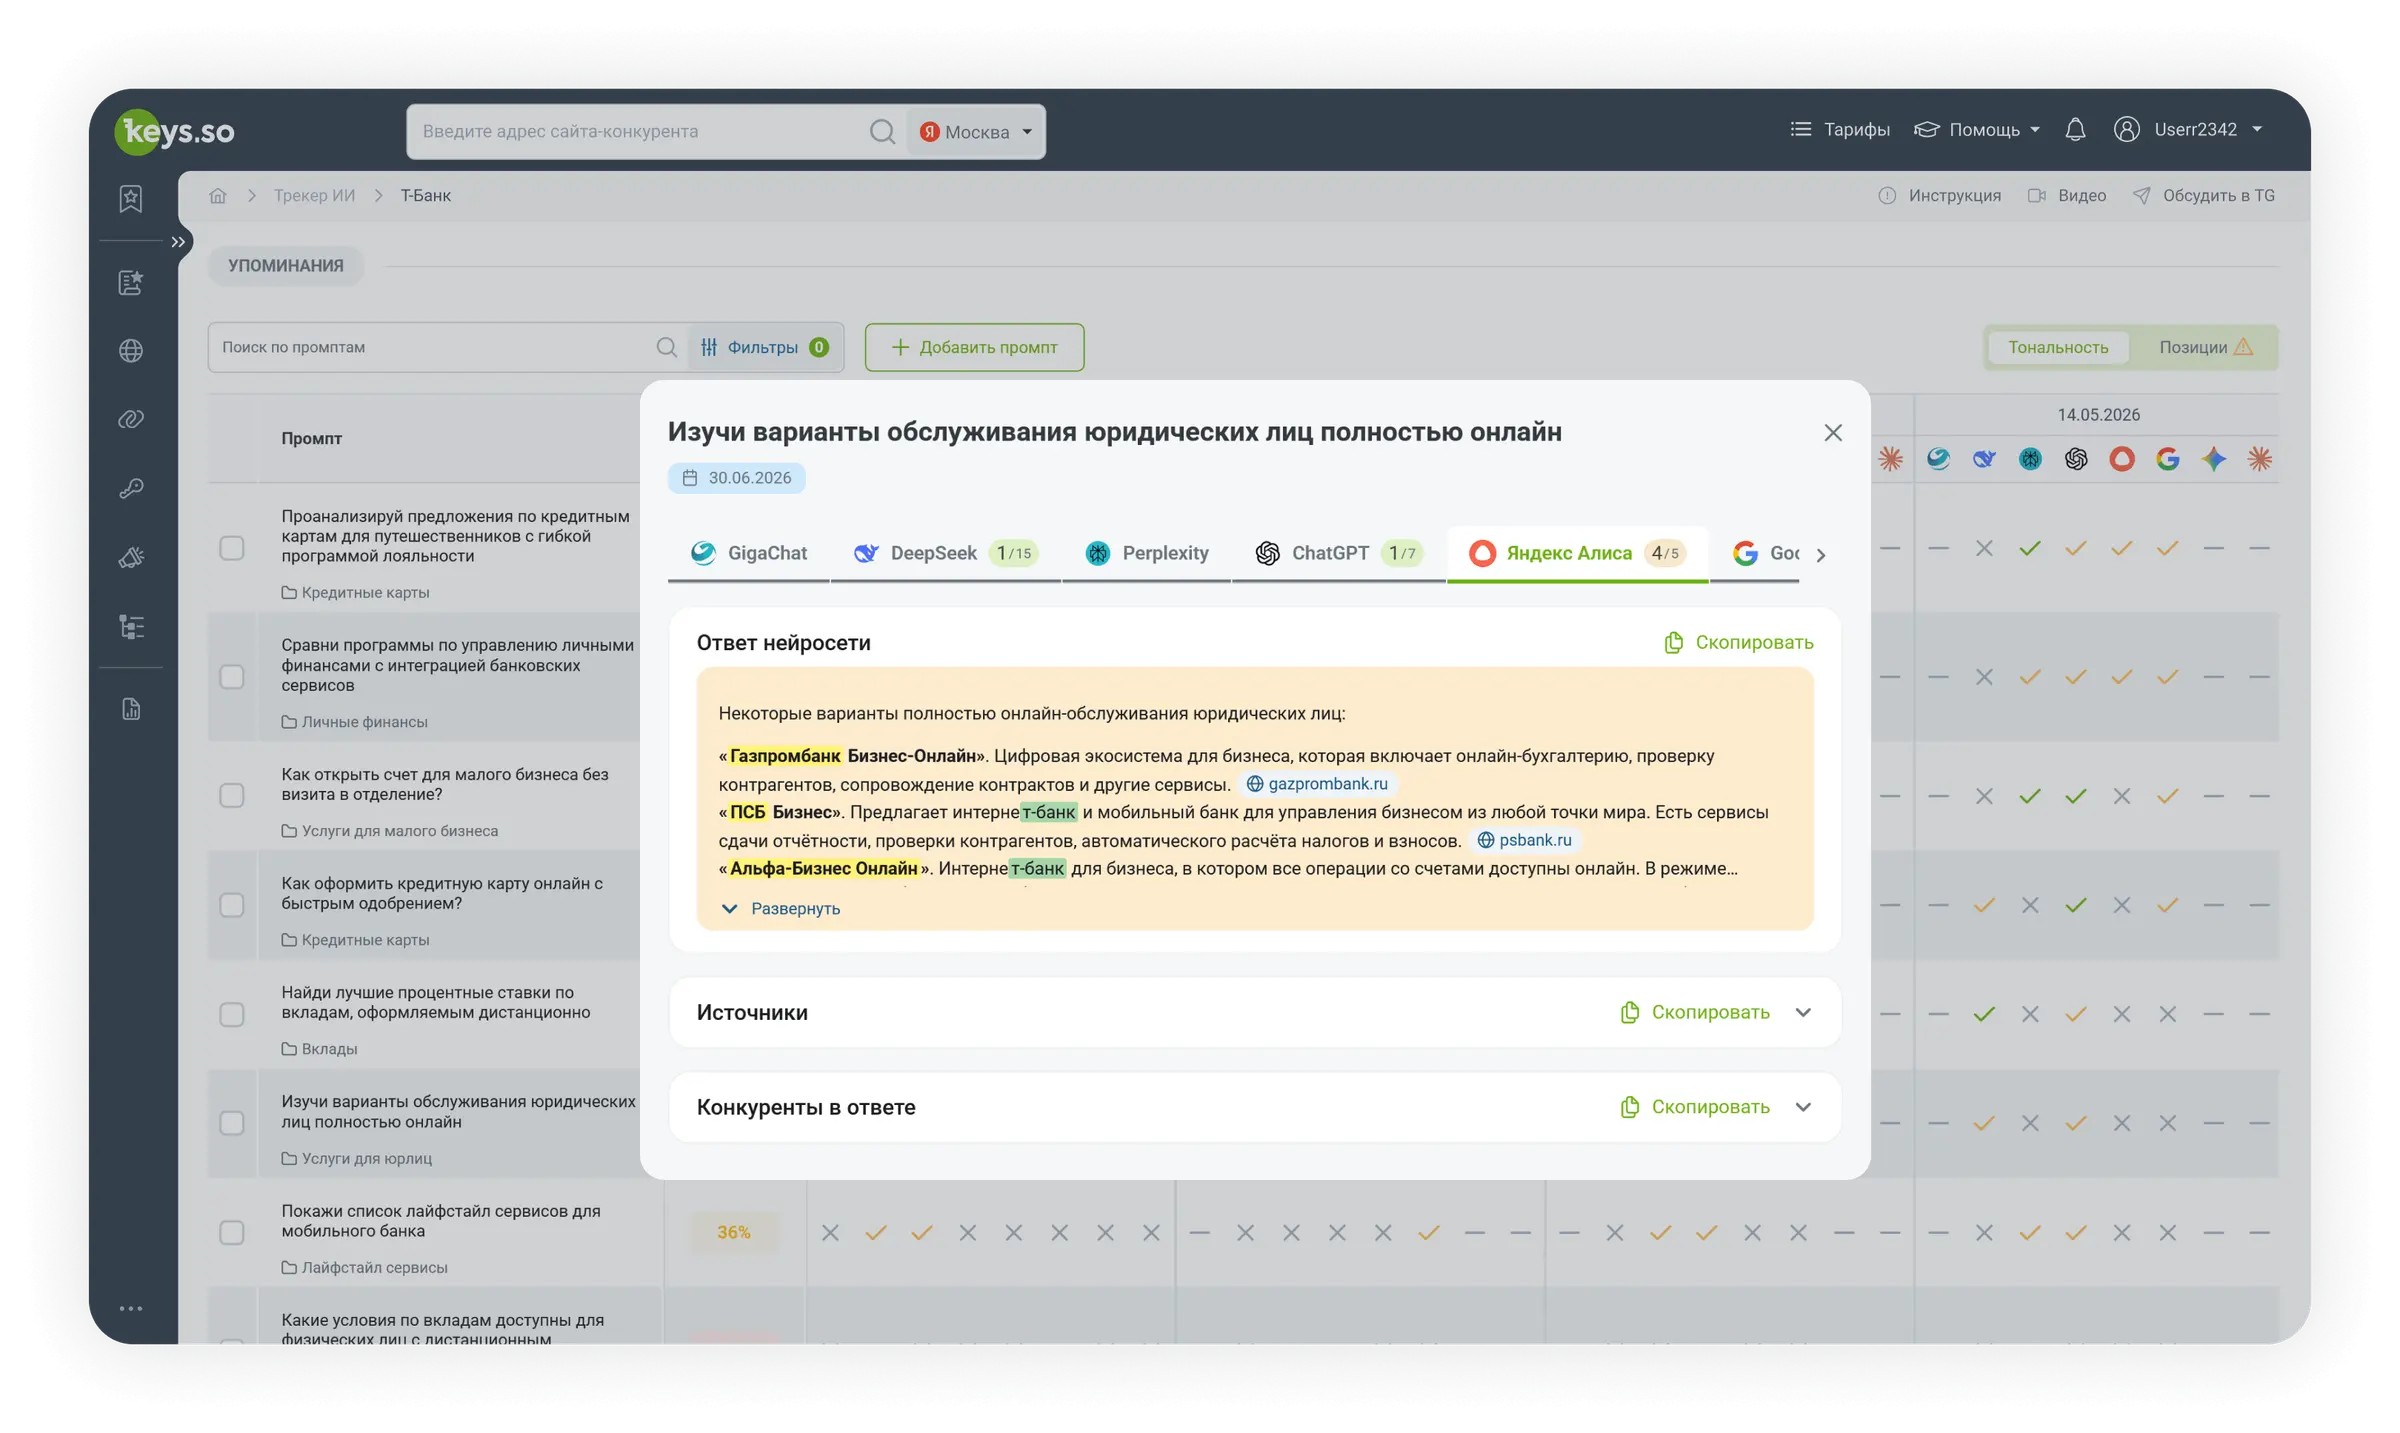This screenshot has width=2400, height=1433.
Task: Close the prompt details dialog
Action: coord(1832,432)
